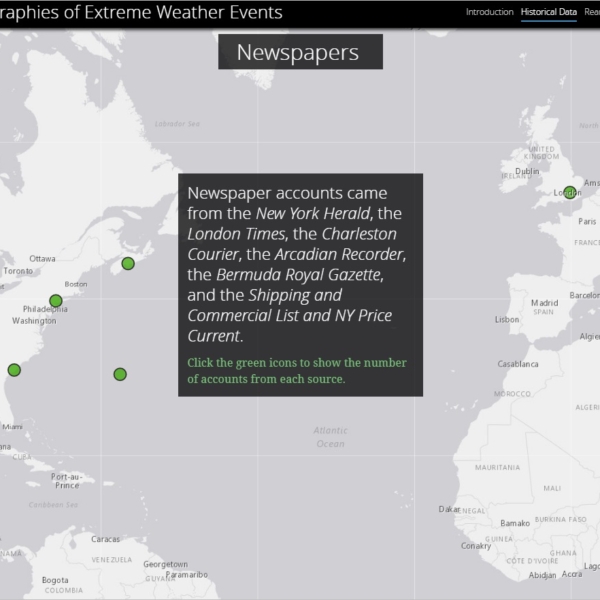Click the Extreme Weather Events page title
Screen dimensions: 600x600
tap(141, 13)
